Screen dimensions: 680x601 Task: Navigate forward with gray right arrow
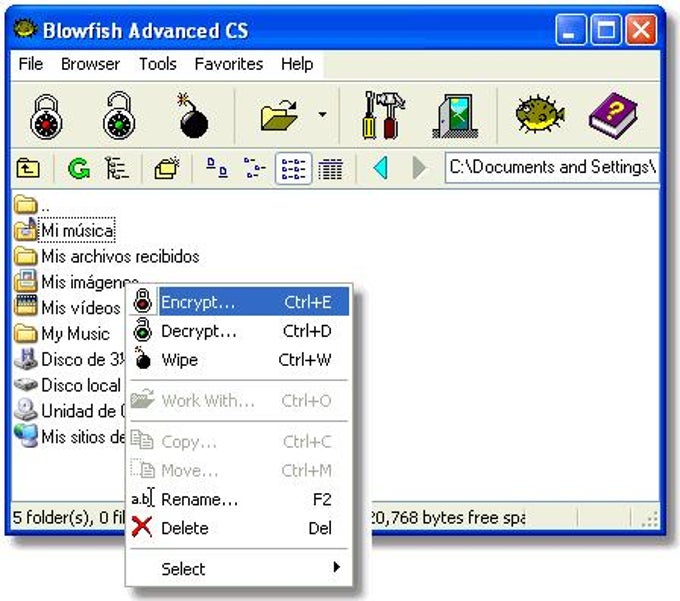(x=418, y=168)
